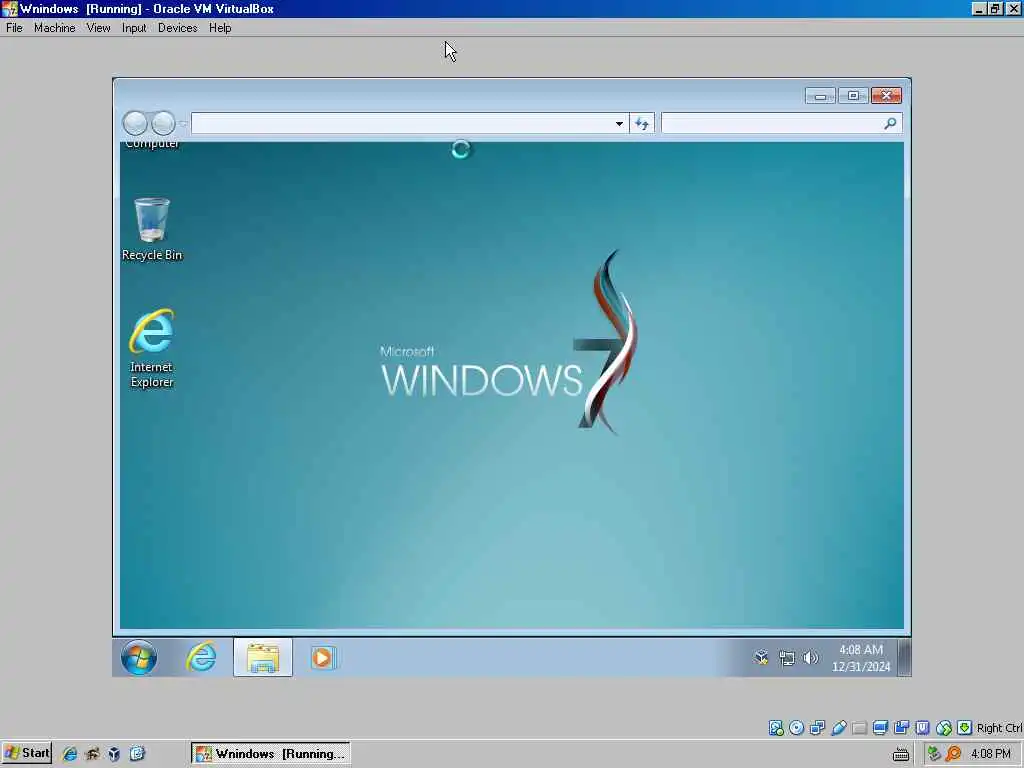
Task: Click the hard disk activity status icon
Action: tap(776, 728)
